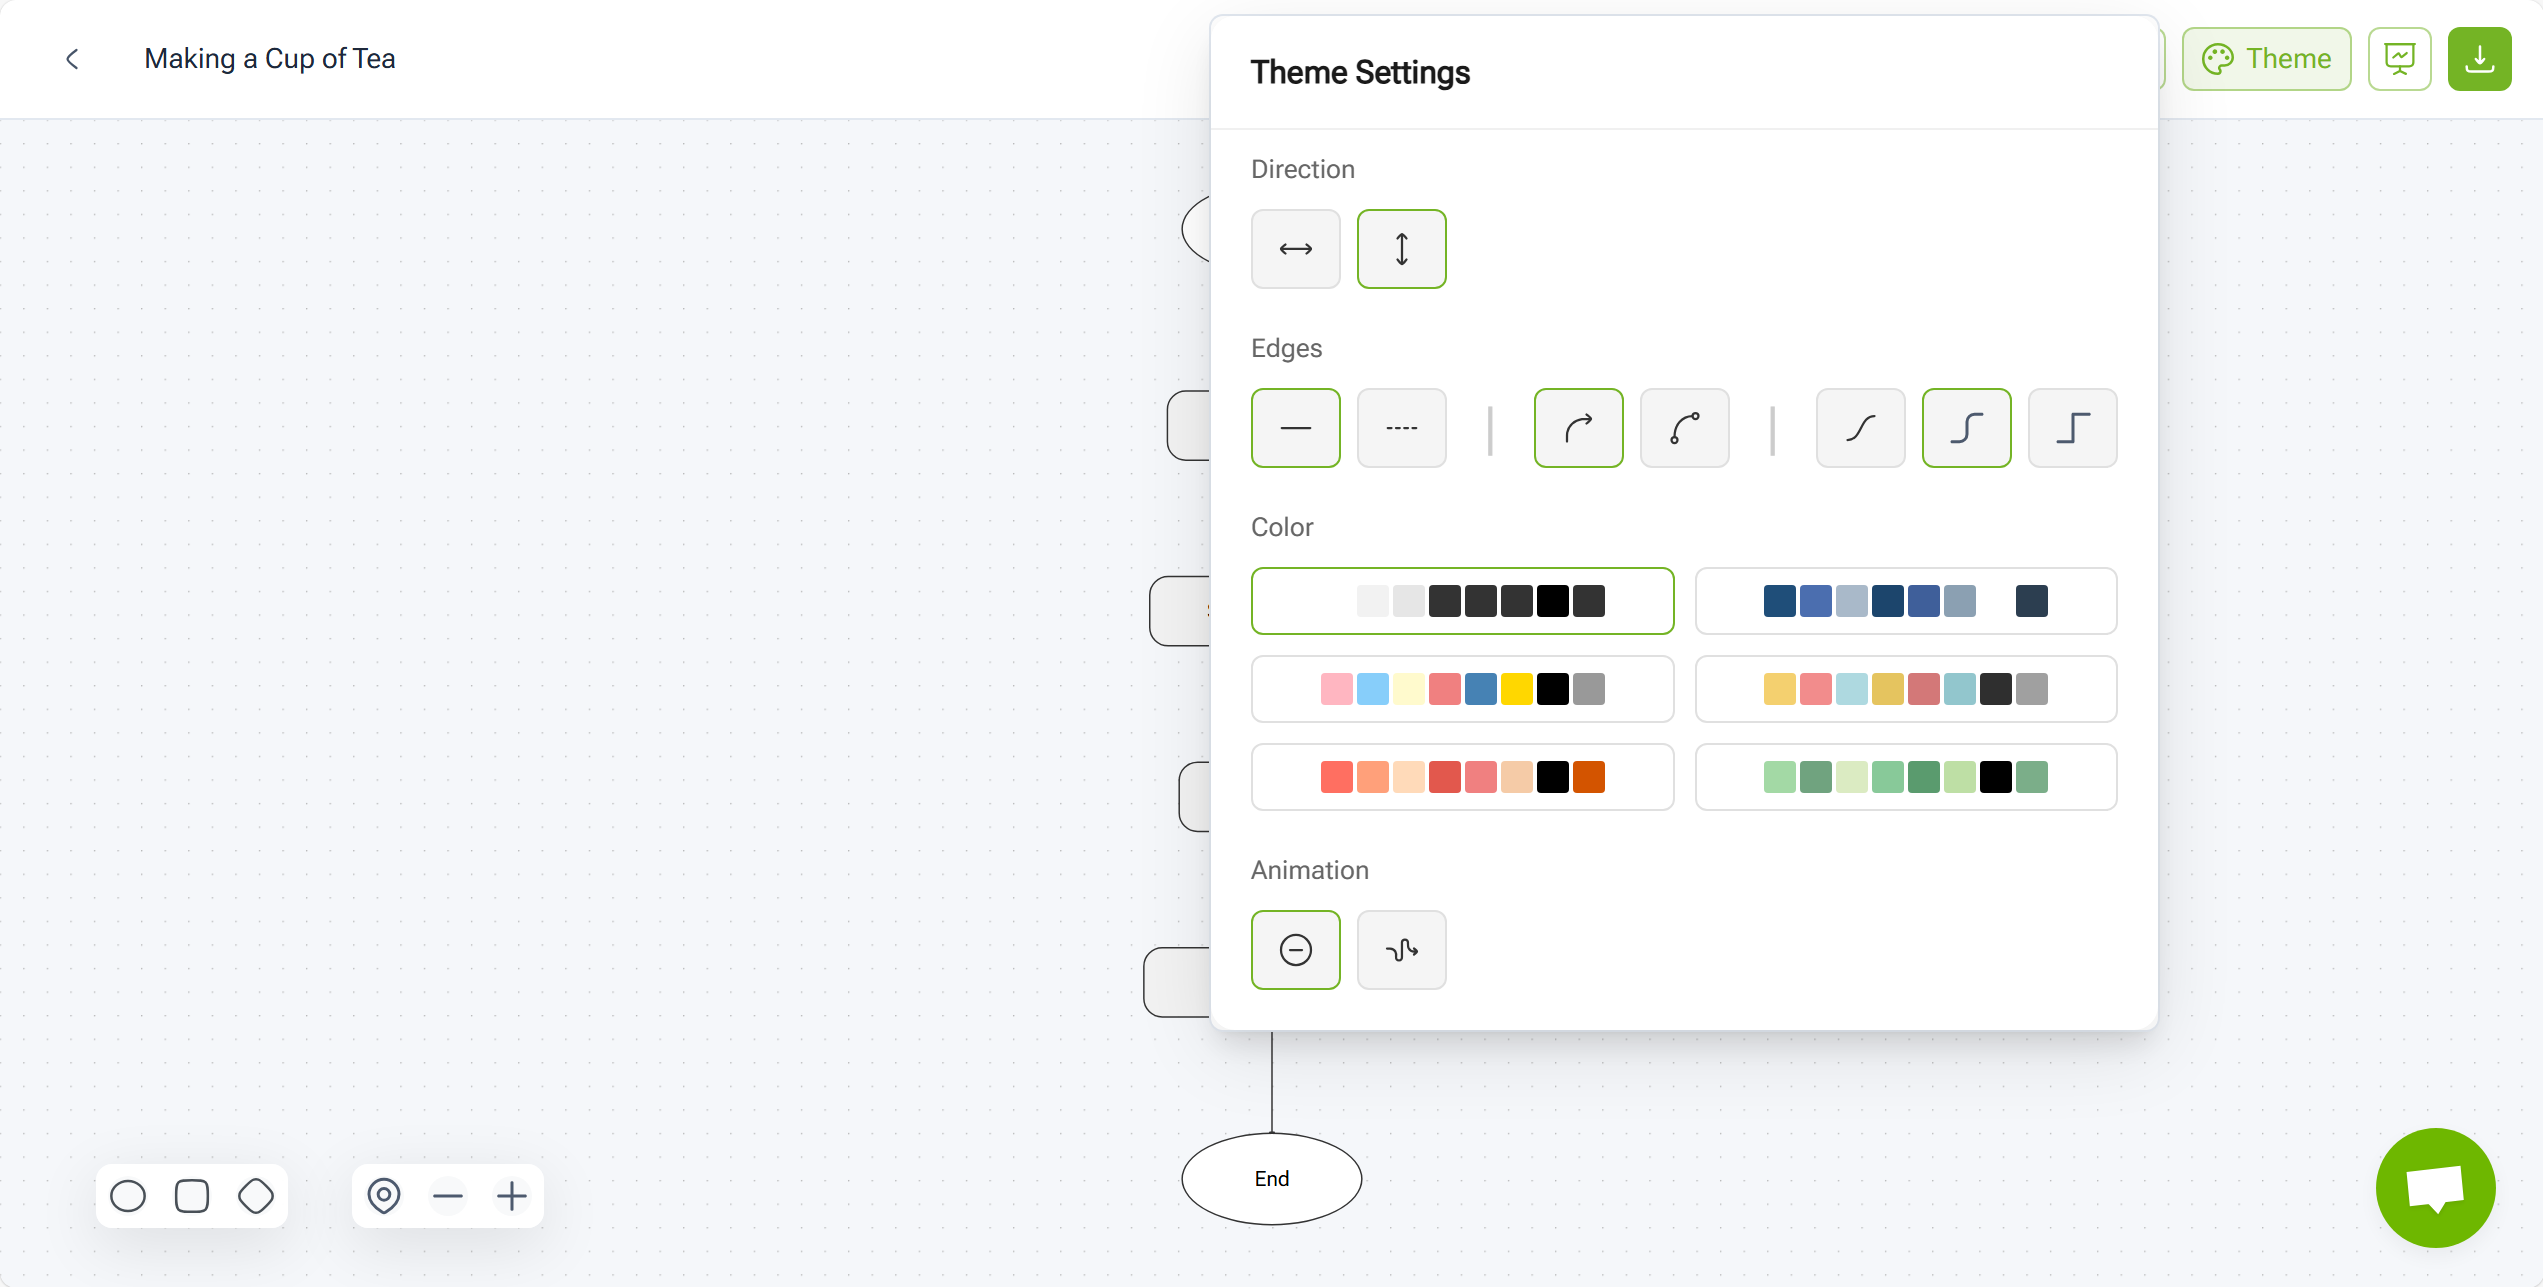Click the back navigation arrow
The width and height of the screenshot is (2543, 1287).
[x=72, y=59]
